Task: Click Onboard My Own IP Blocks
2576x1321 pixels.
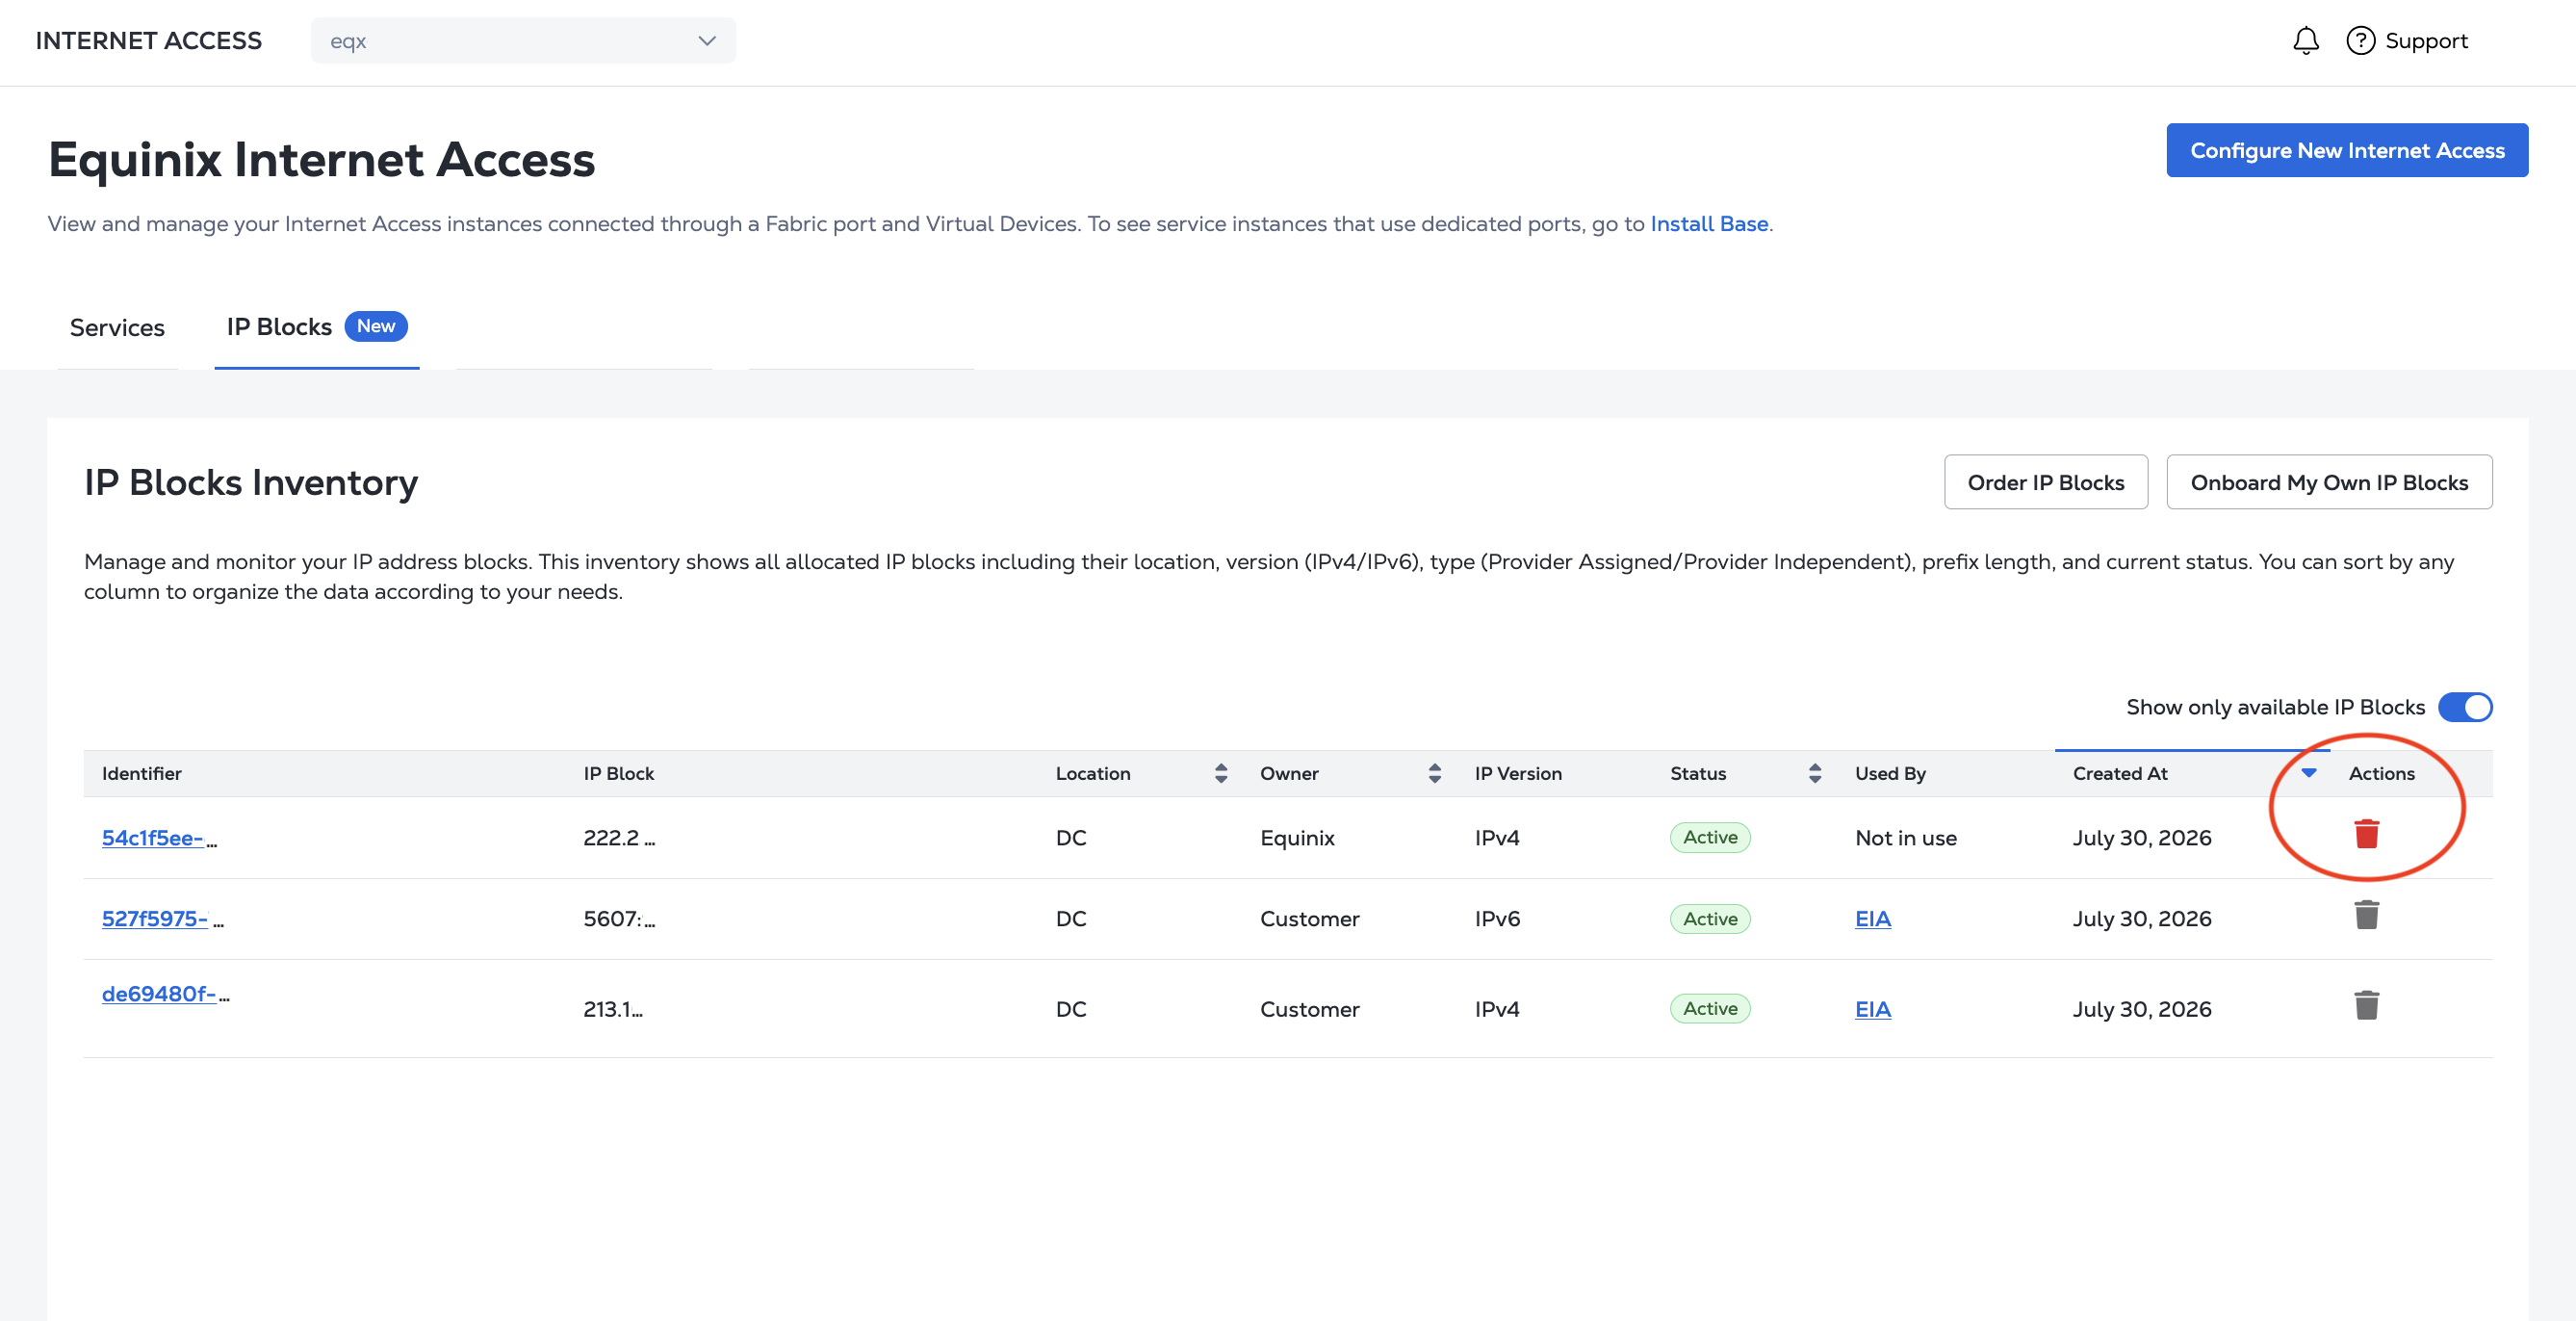Action: 2329,482
